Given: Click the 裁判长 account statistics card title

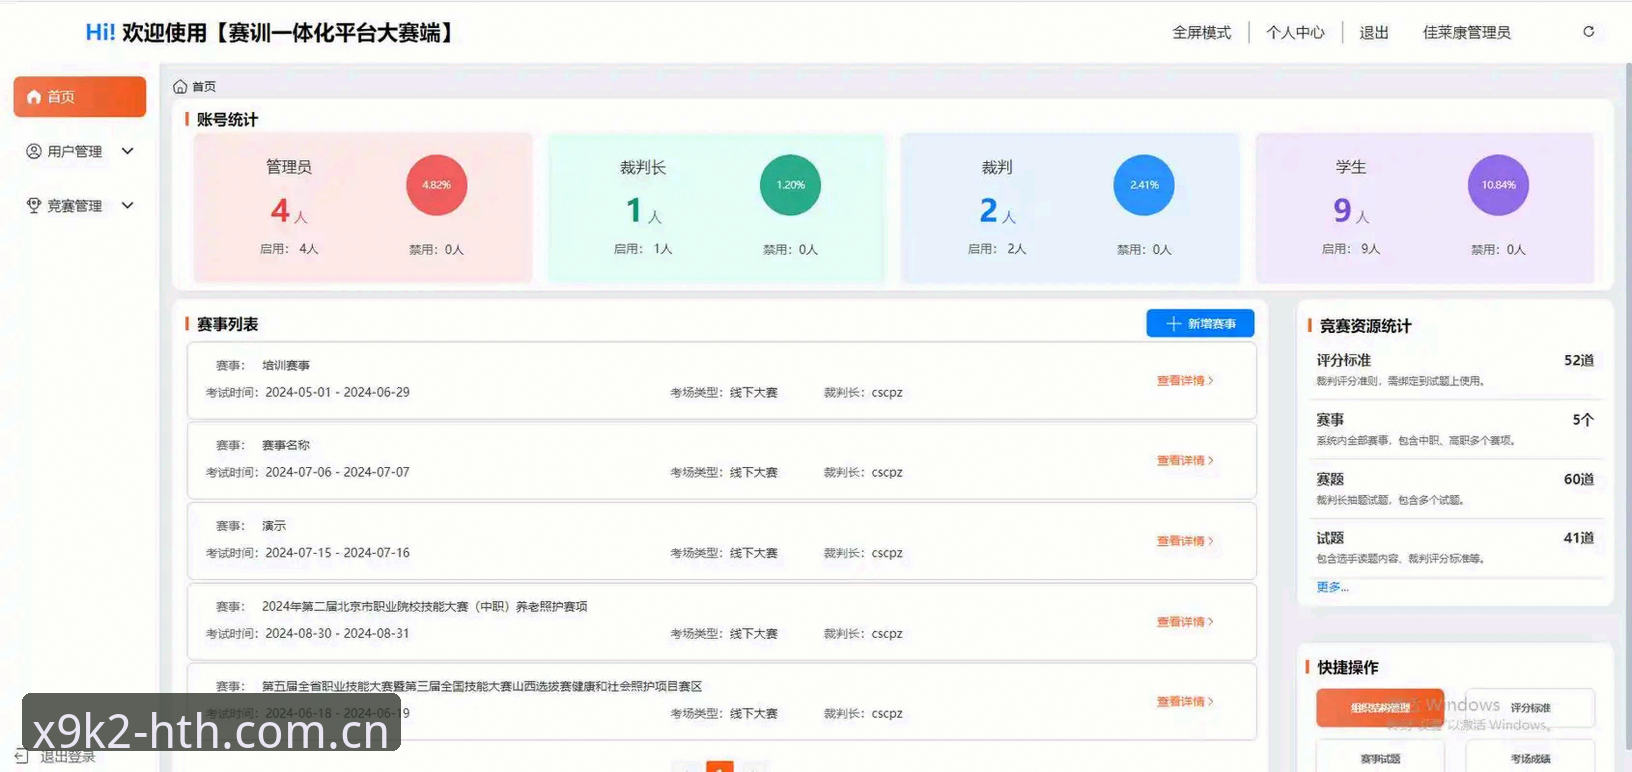Looking at the screenshot, I should (643, 167).
